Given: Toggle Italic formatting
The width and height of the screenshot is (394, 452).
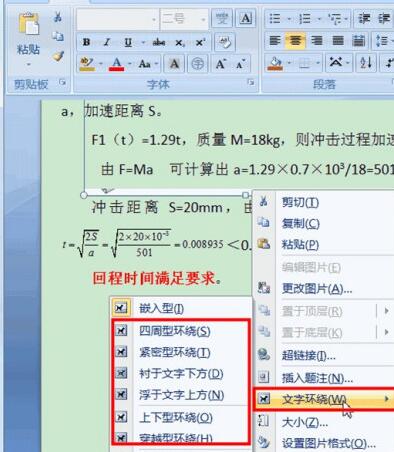Looking at the screenshot, I should click(x=107, y=42).
